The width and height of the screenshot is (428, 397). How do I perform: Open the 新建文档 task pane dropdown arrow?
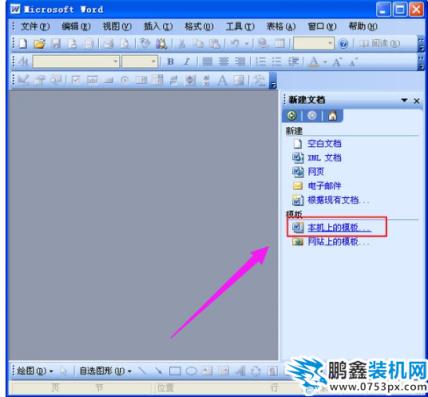[x=404, y=100]
